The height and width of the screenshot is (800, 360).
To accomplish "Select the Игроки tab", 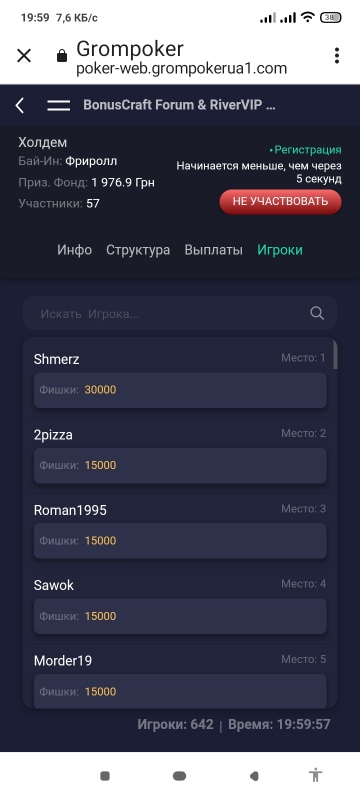I will click(279, 250).
